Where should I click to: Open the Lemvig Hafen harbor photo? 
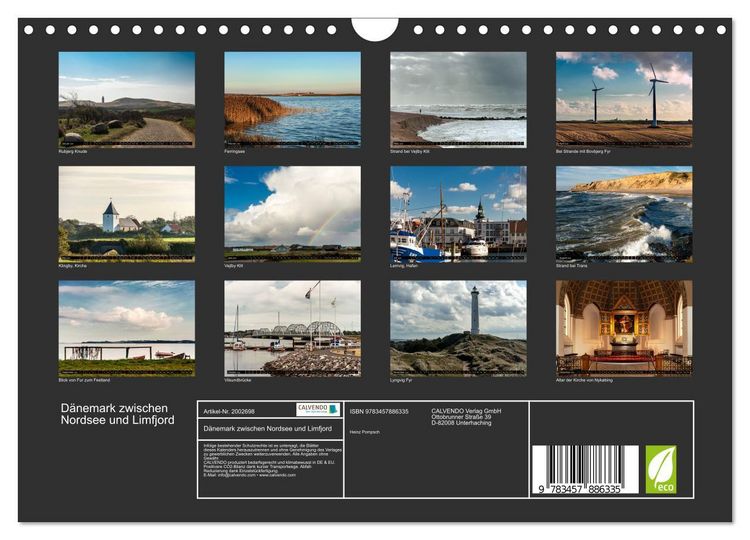click(458, 214)
